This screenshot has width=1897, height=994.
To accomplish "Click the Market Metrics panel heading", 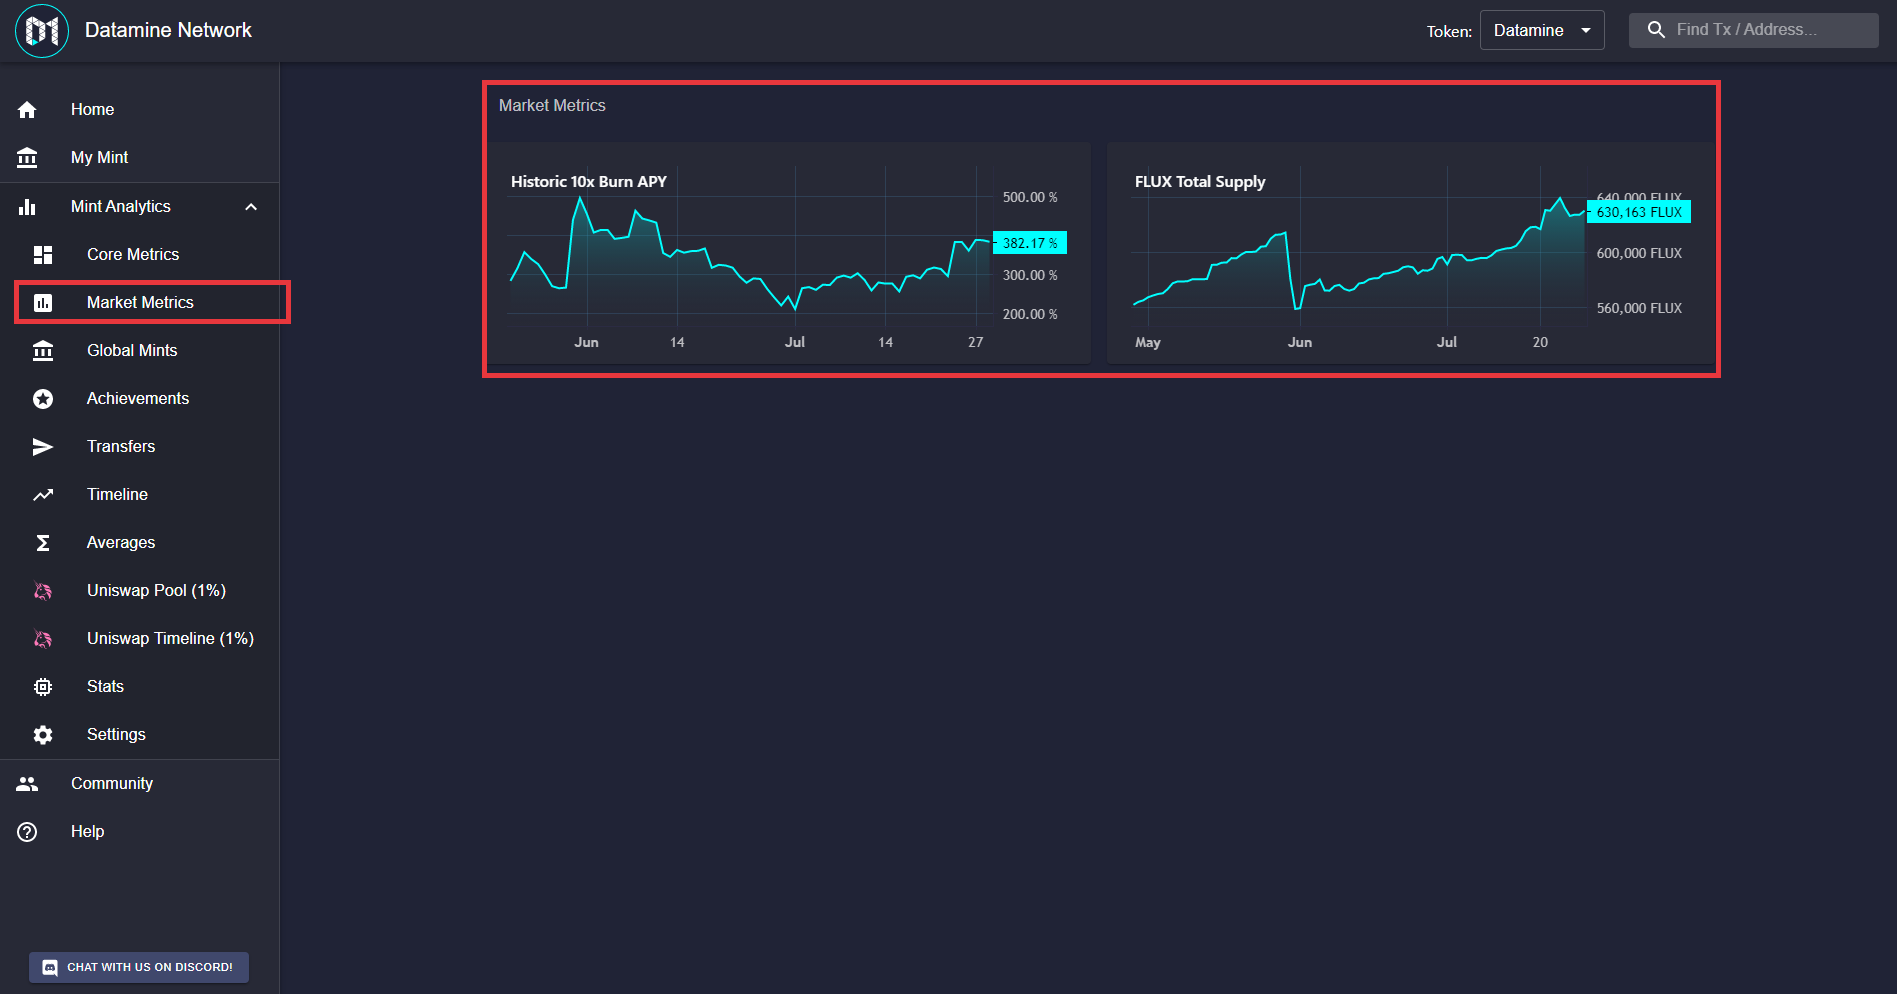I will click(x=552, y=106).
